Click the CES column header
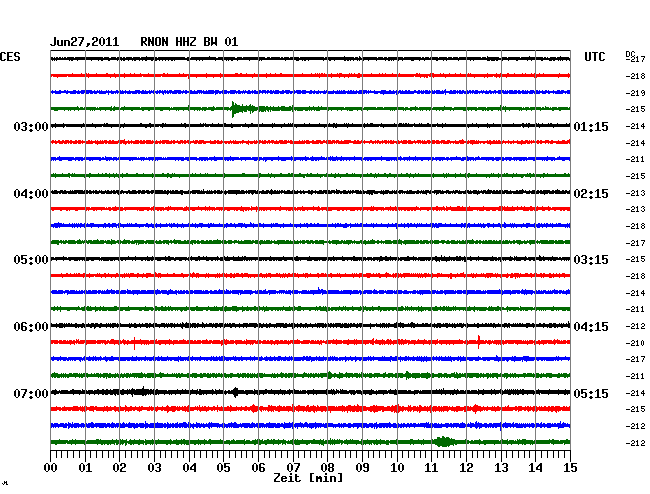The height and width of the screenshot is (494, 650). click(x=10, y=57)
